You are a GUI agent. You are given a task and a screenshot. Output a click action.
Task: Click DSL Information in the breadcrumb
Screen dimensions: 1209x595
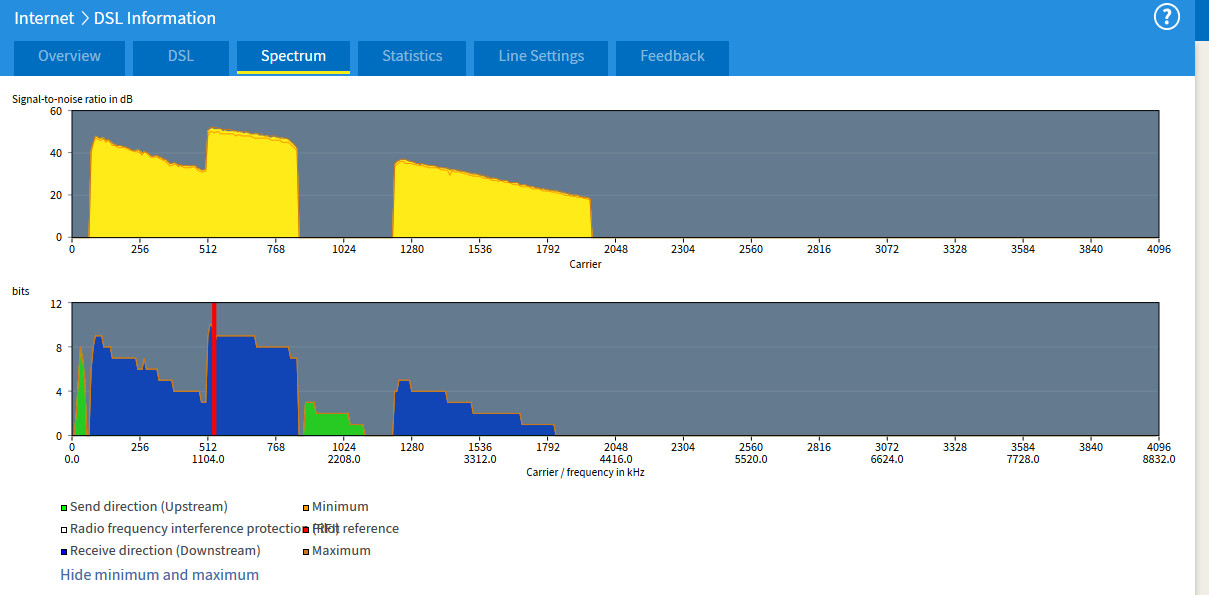point(155,18)
